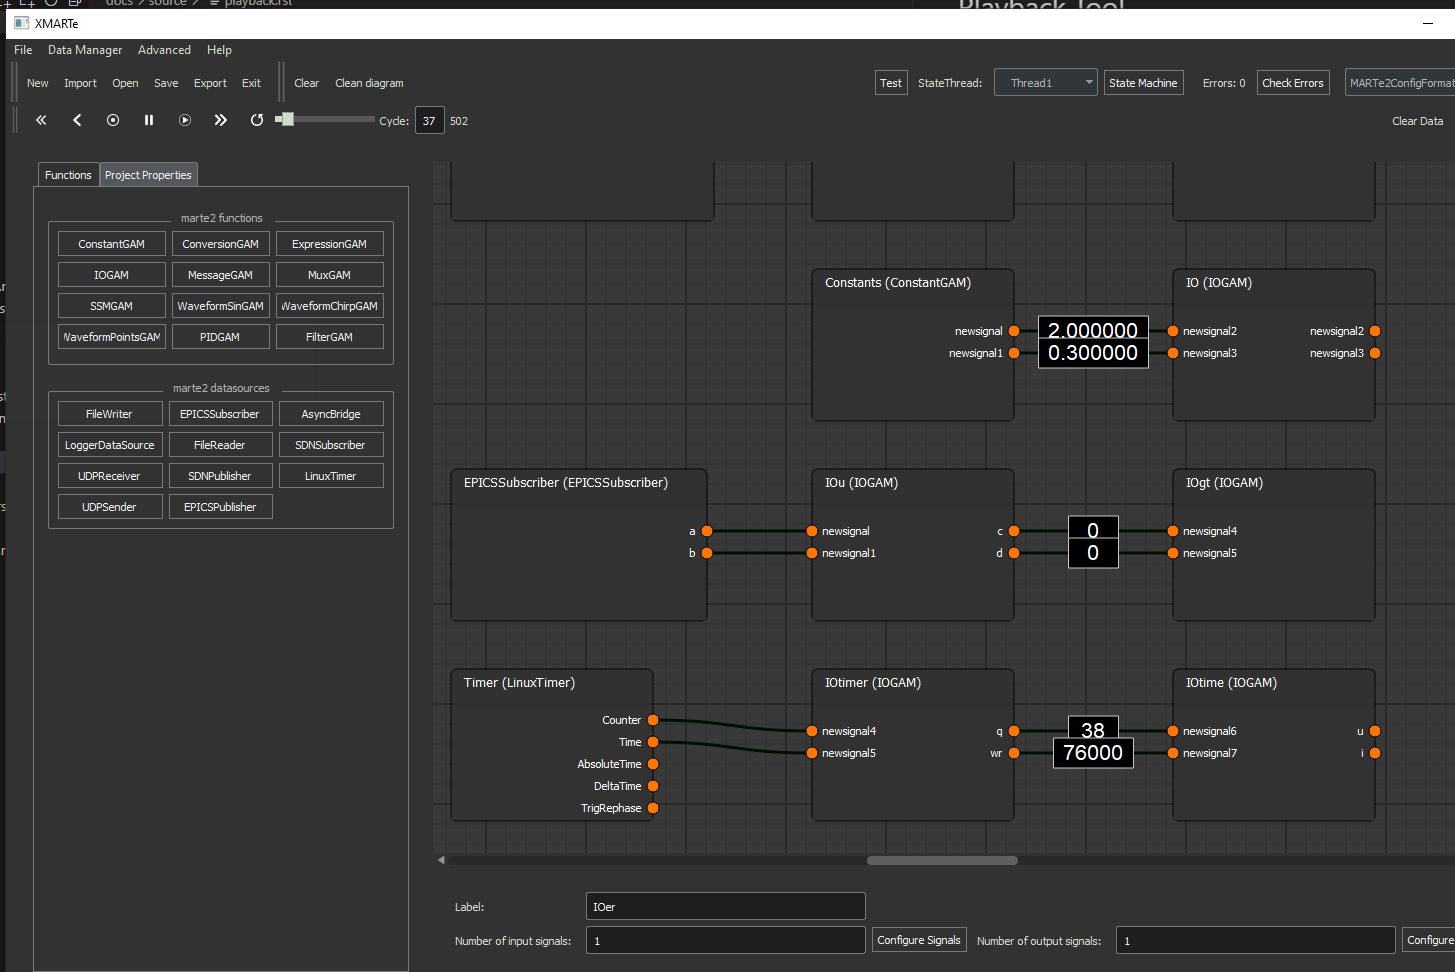The image size is (1455, 972).
Task: Switch to the Project Properties tab
Action: (x=148, y=175)
